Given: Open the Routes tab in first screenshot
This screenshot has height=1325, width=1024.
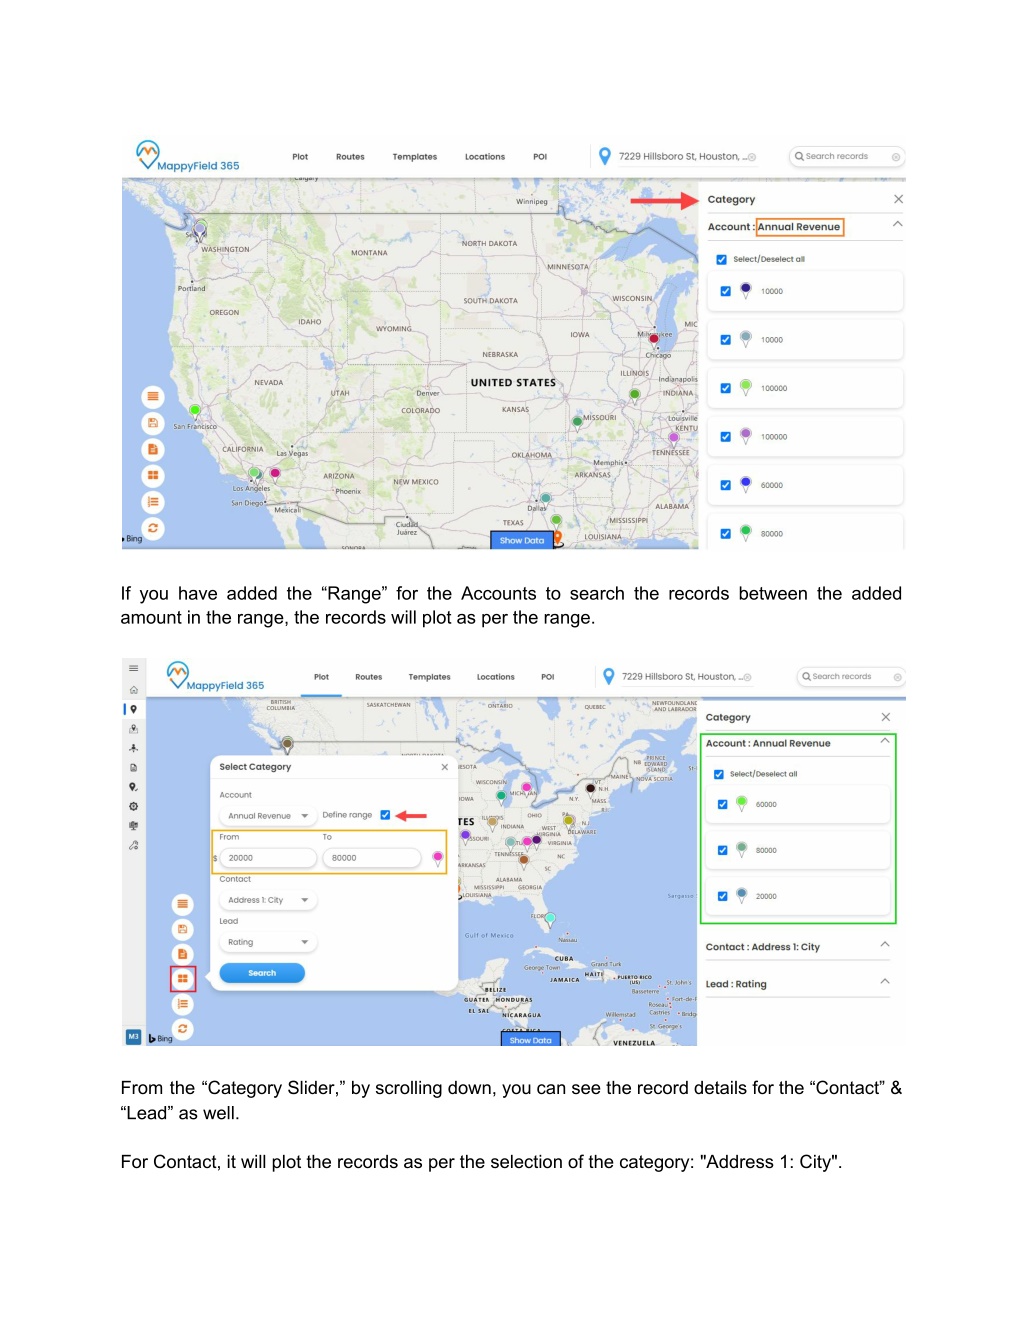Looking at the screenshot, I should click(350, 157).
